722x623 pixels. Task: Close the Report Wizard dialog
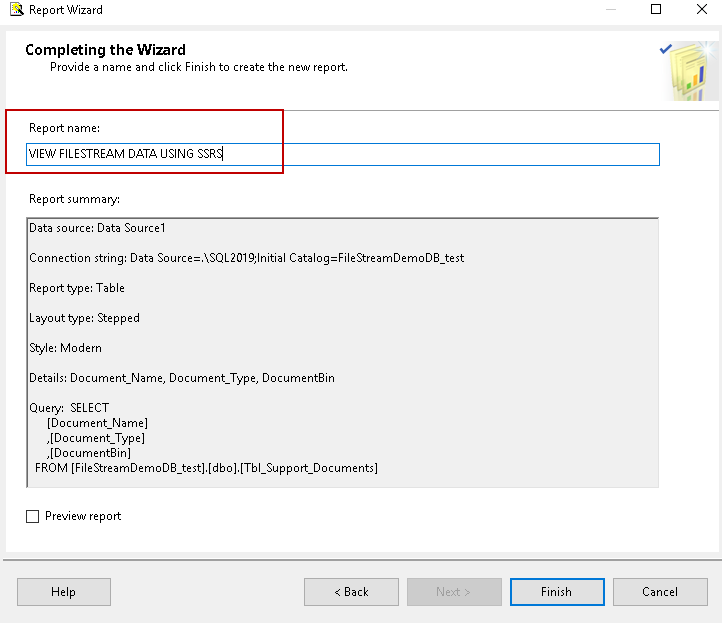[701, 10]
